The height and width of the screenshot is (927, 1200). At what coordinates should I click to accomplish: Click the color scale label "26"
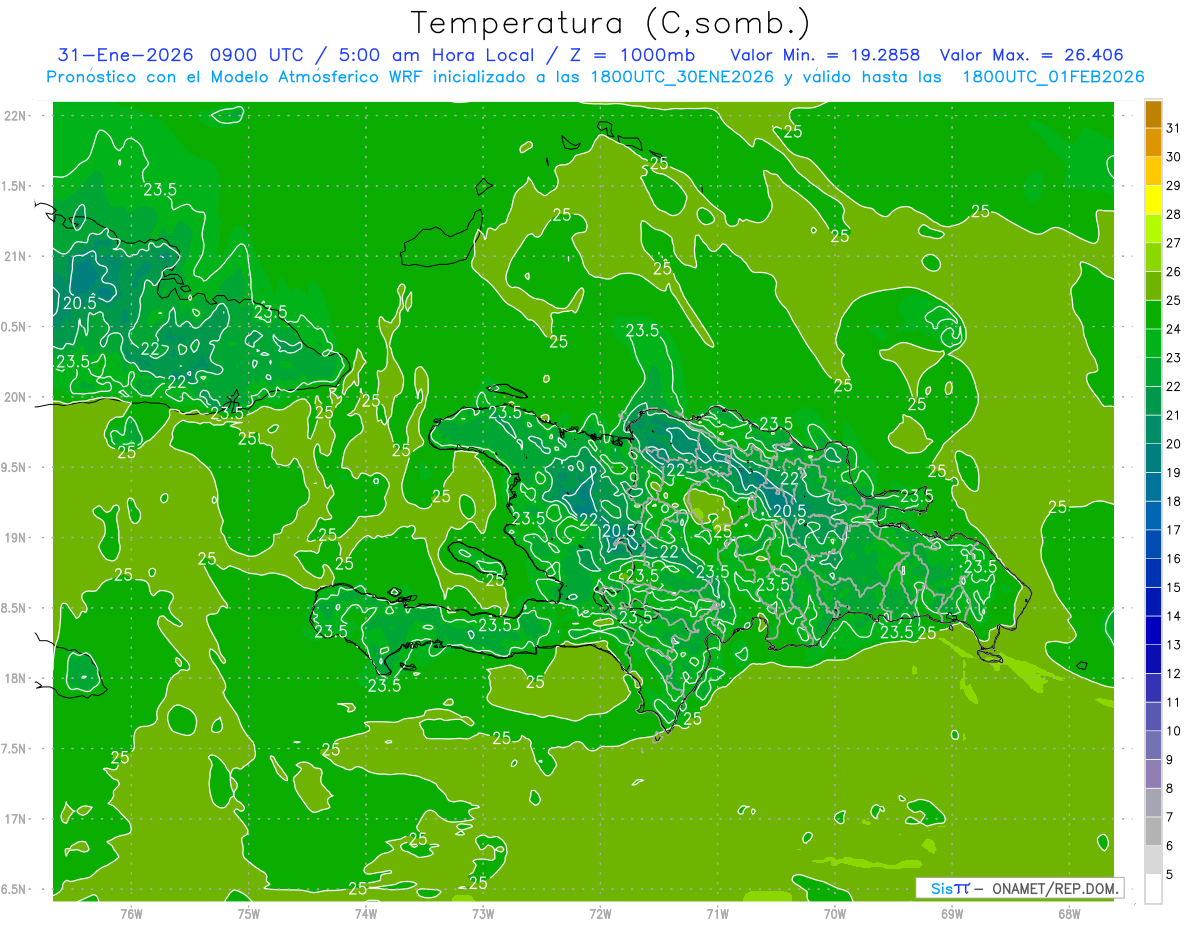tap(1173, 271)
